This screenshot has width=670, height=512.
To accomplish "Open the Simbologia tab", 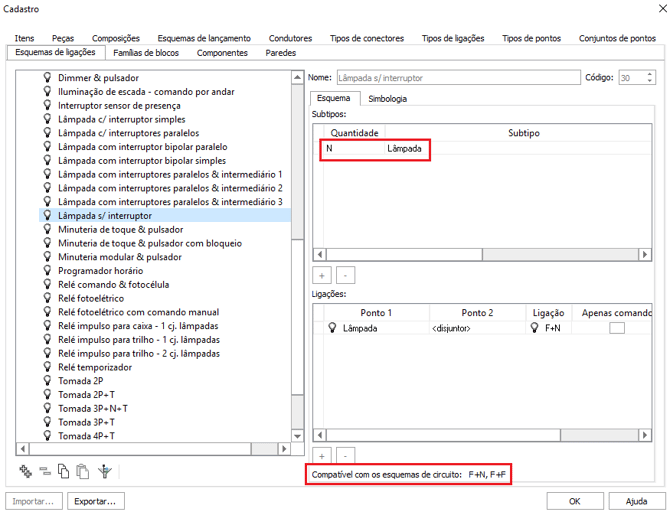I will [x=387, y=99].
